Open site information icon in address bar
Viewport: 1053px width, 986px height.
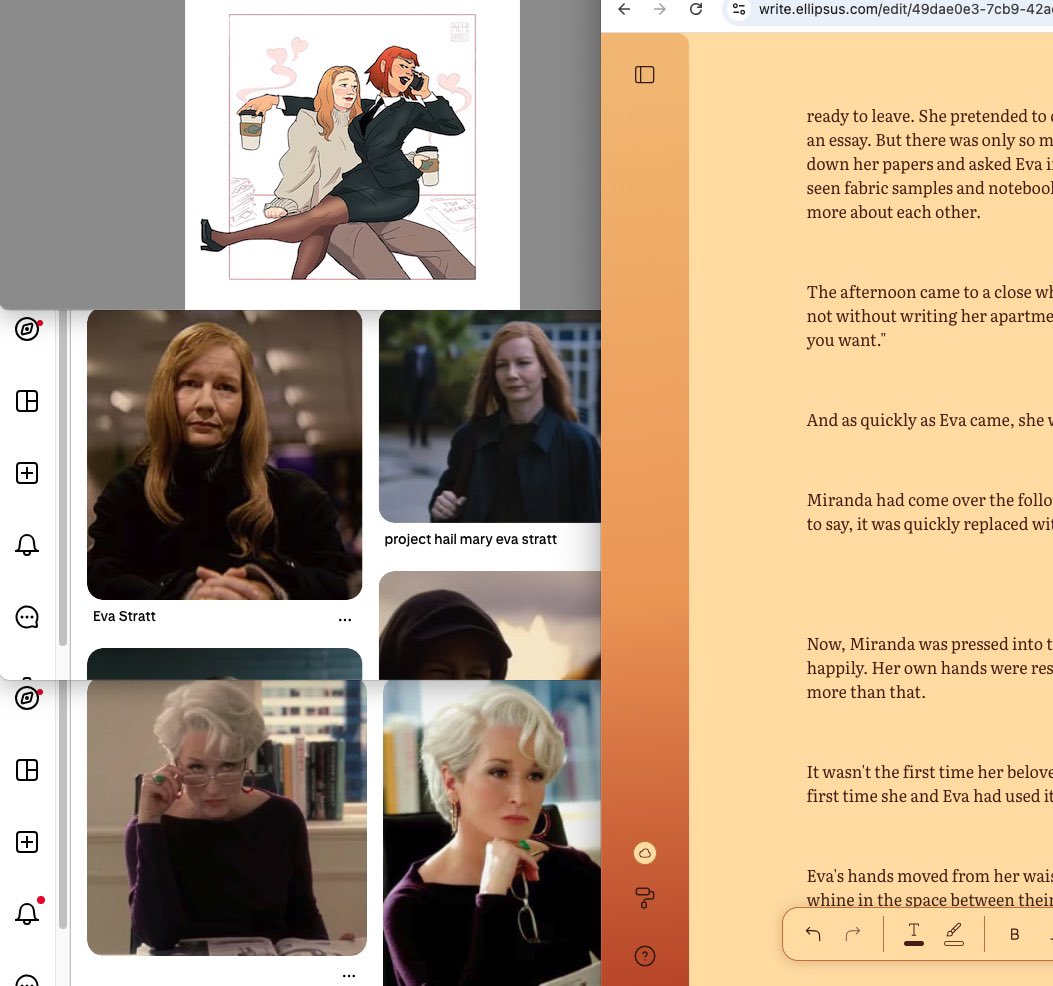tap(739, 9)
